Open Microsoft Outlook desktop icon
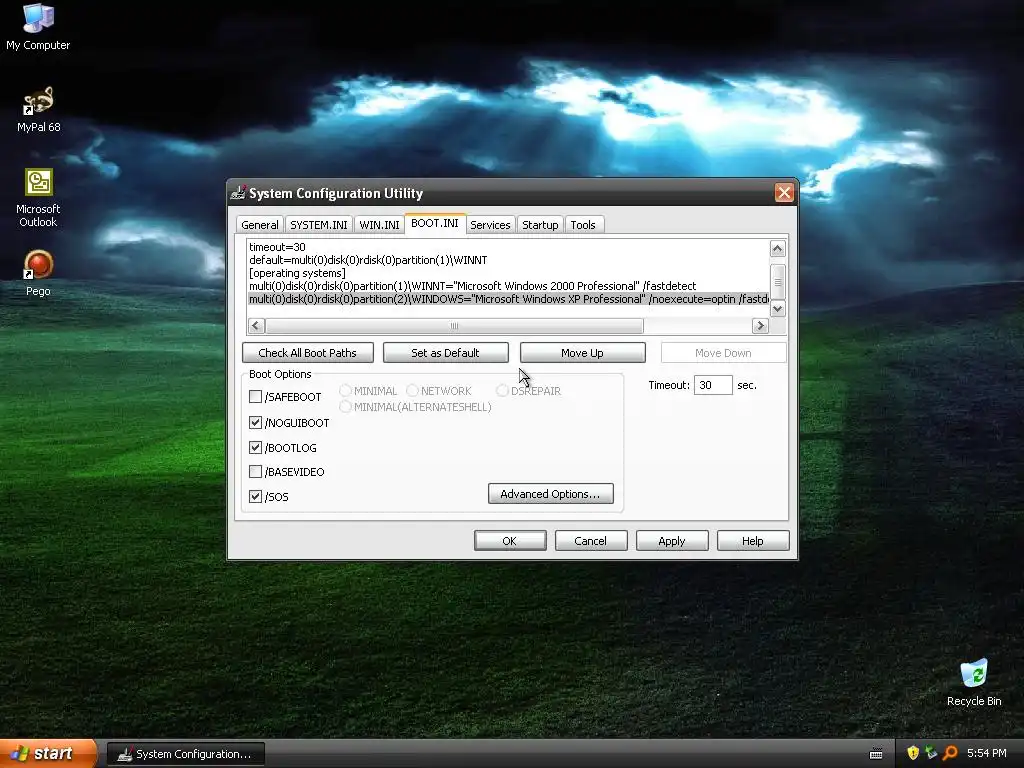Viewport: 1024px width, 768px height. [38, 198]
